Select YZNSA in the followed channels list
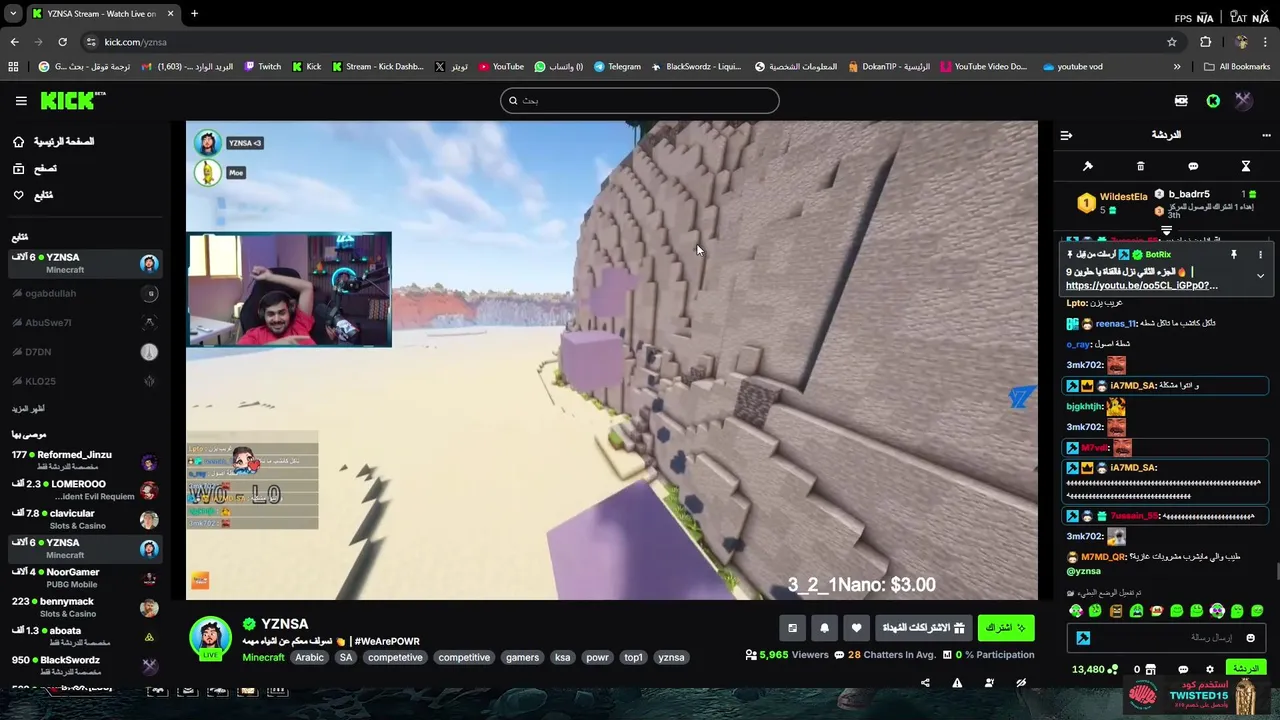Viewport: 1280px width, 720px height. click(85, 264)
